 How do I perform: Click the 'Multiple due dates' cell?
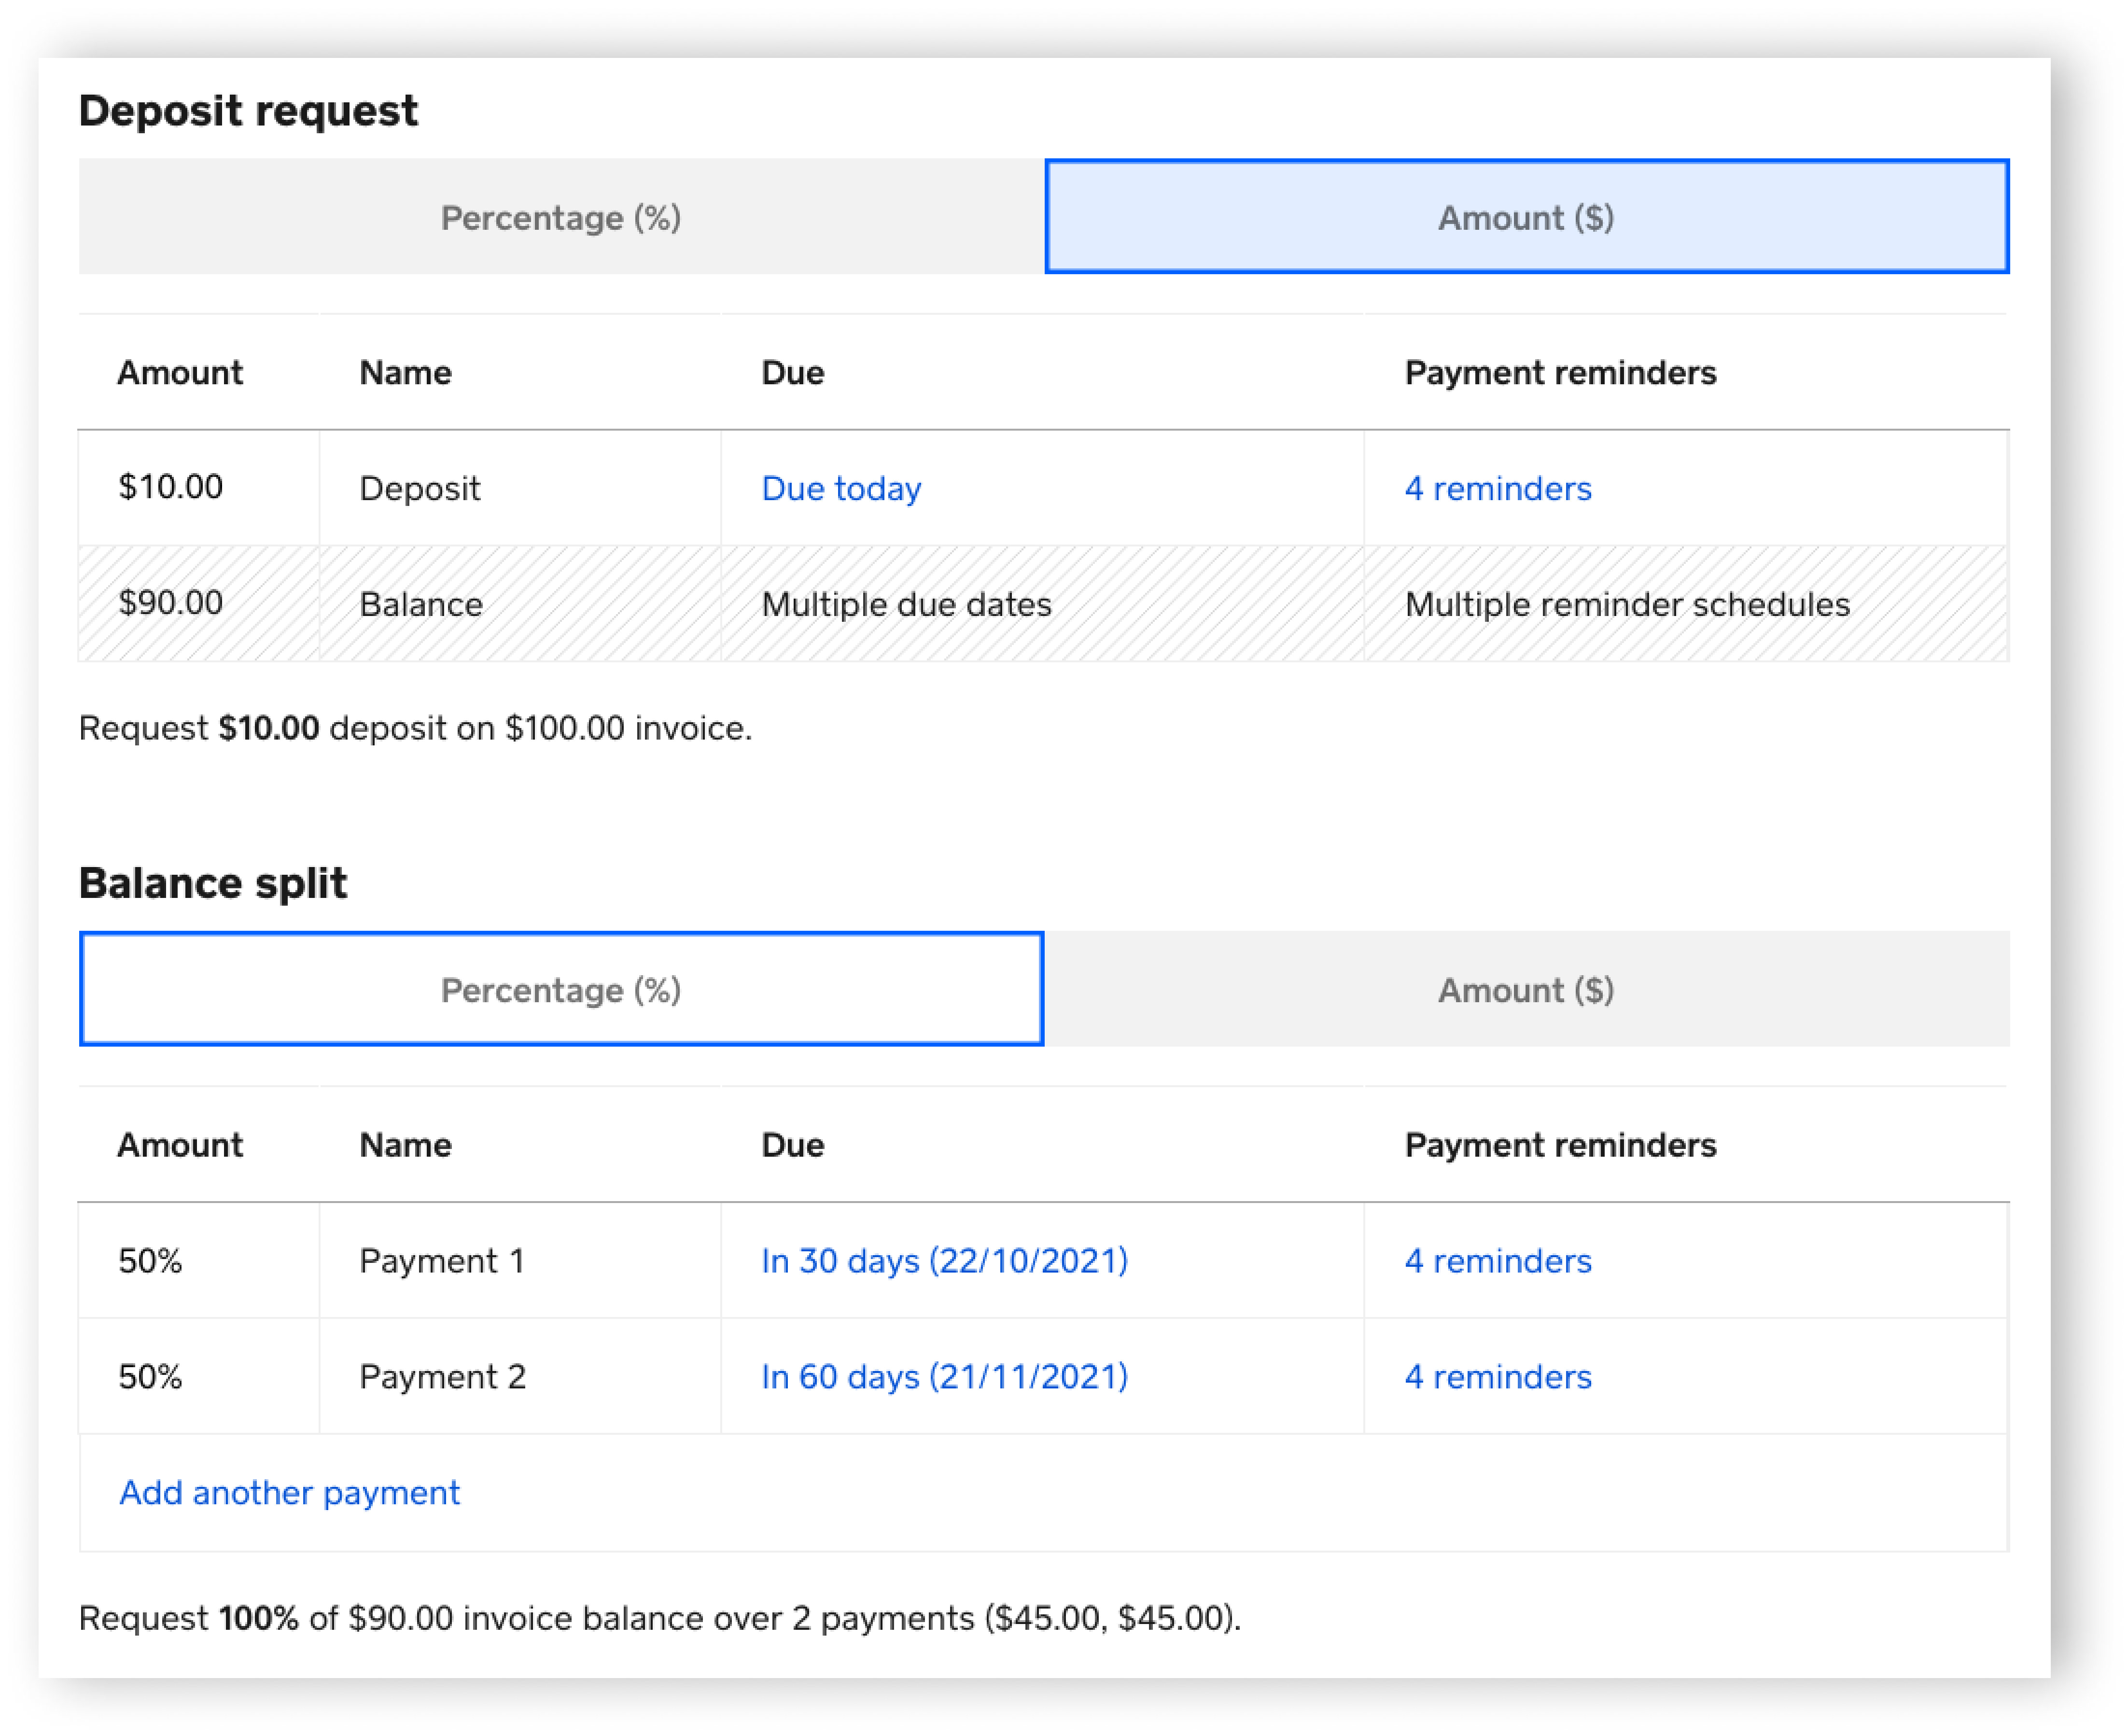pyautogui.click(x=906, y=604)
